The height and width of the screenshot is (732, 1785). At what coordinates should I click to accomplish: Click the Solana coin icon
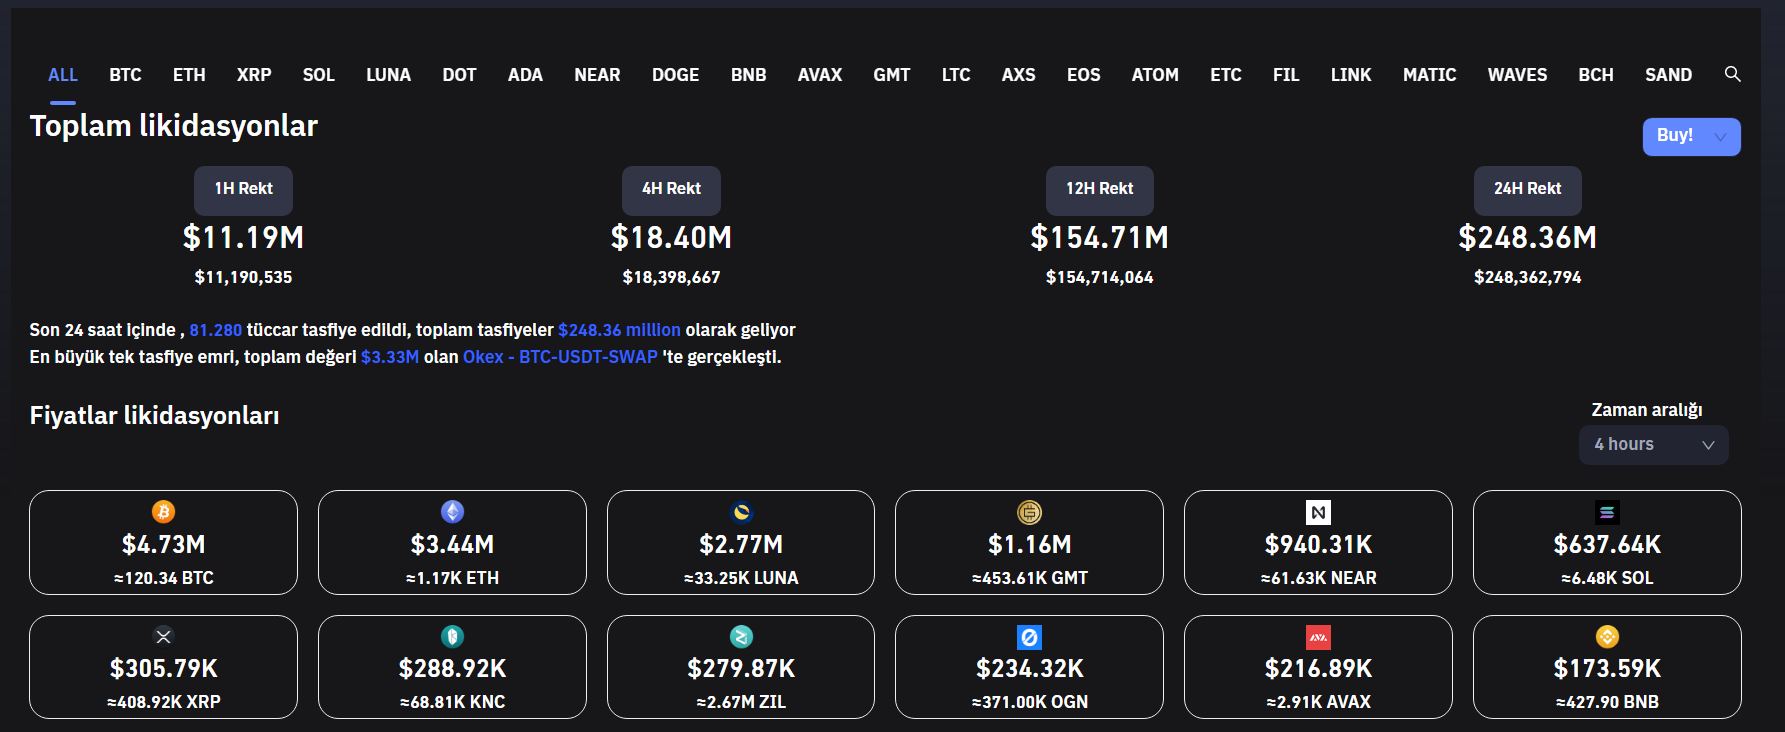coord(1607,512)
